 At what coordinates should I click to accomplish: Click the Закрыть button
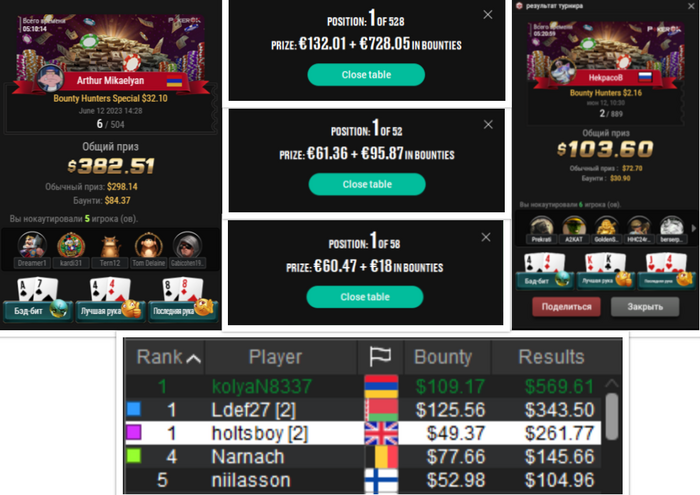point(645,307)
